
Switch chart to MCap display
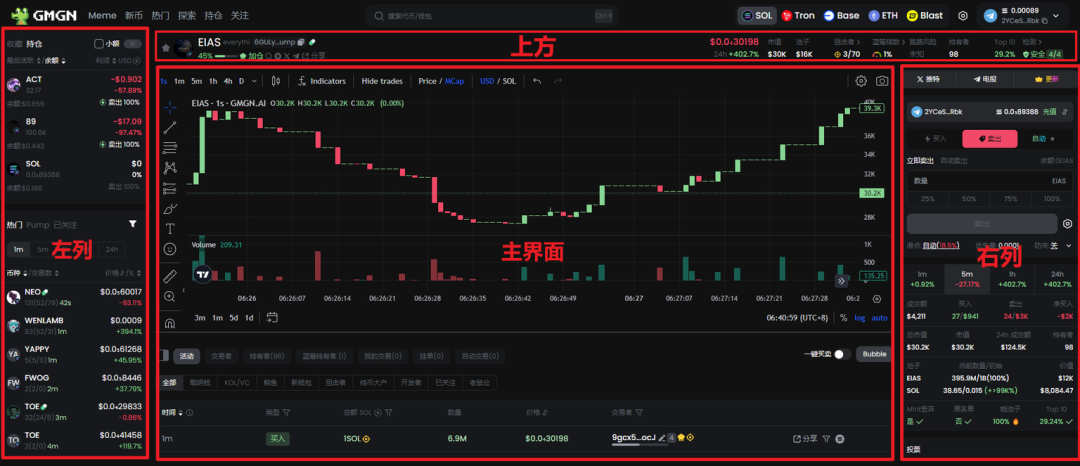[454, 81]
